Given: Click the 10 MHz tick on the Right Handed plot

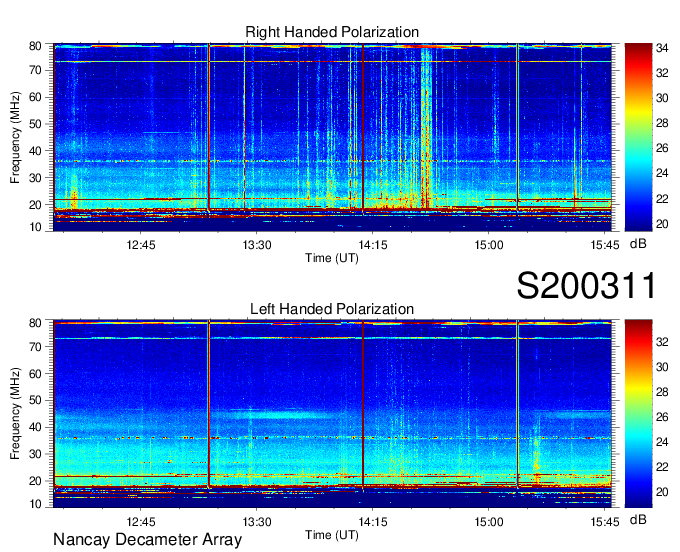Looking at the screenshot, I should point(35,227).
